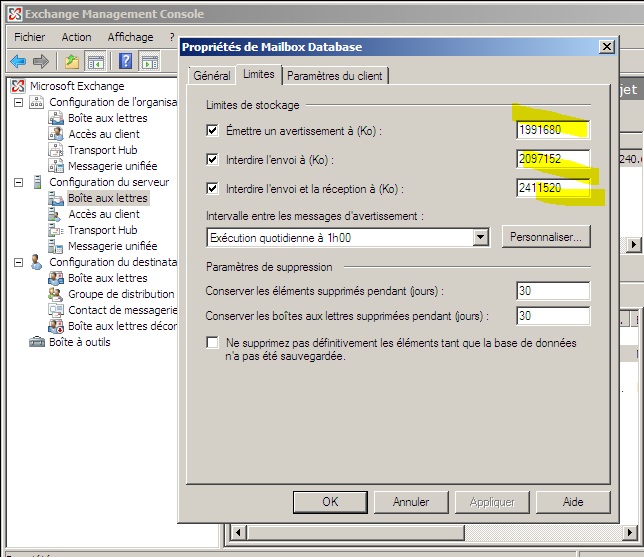Toggle the action pane toolbar icon
Screen dimensions: 644x557
[150, 62]
